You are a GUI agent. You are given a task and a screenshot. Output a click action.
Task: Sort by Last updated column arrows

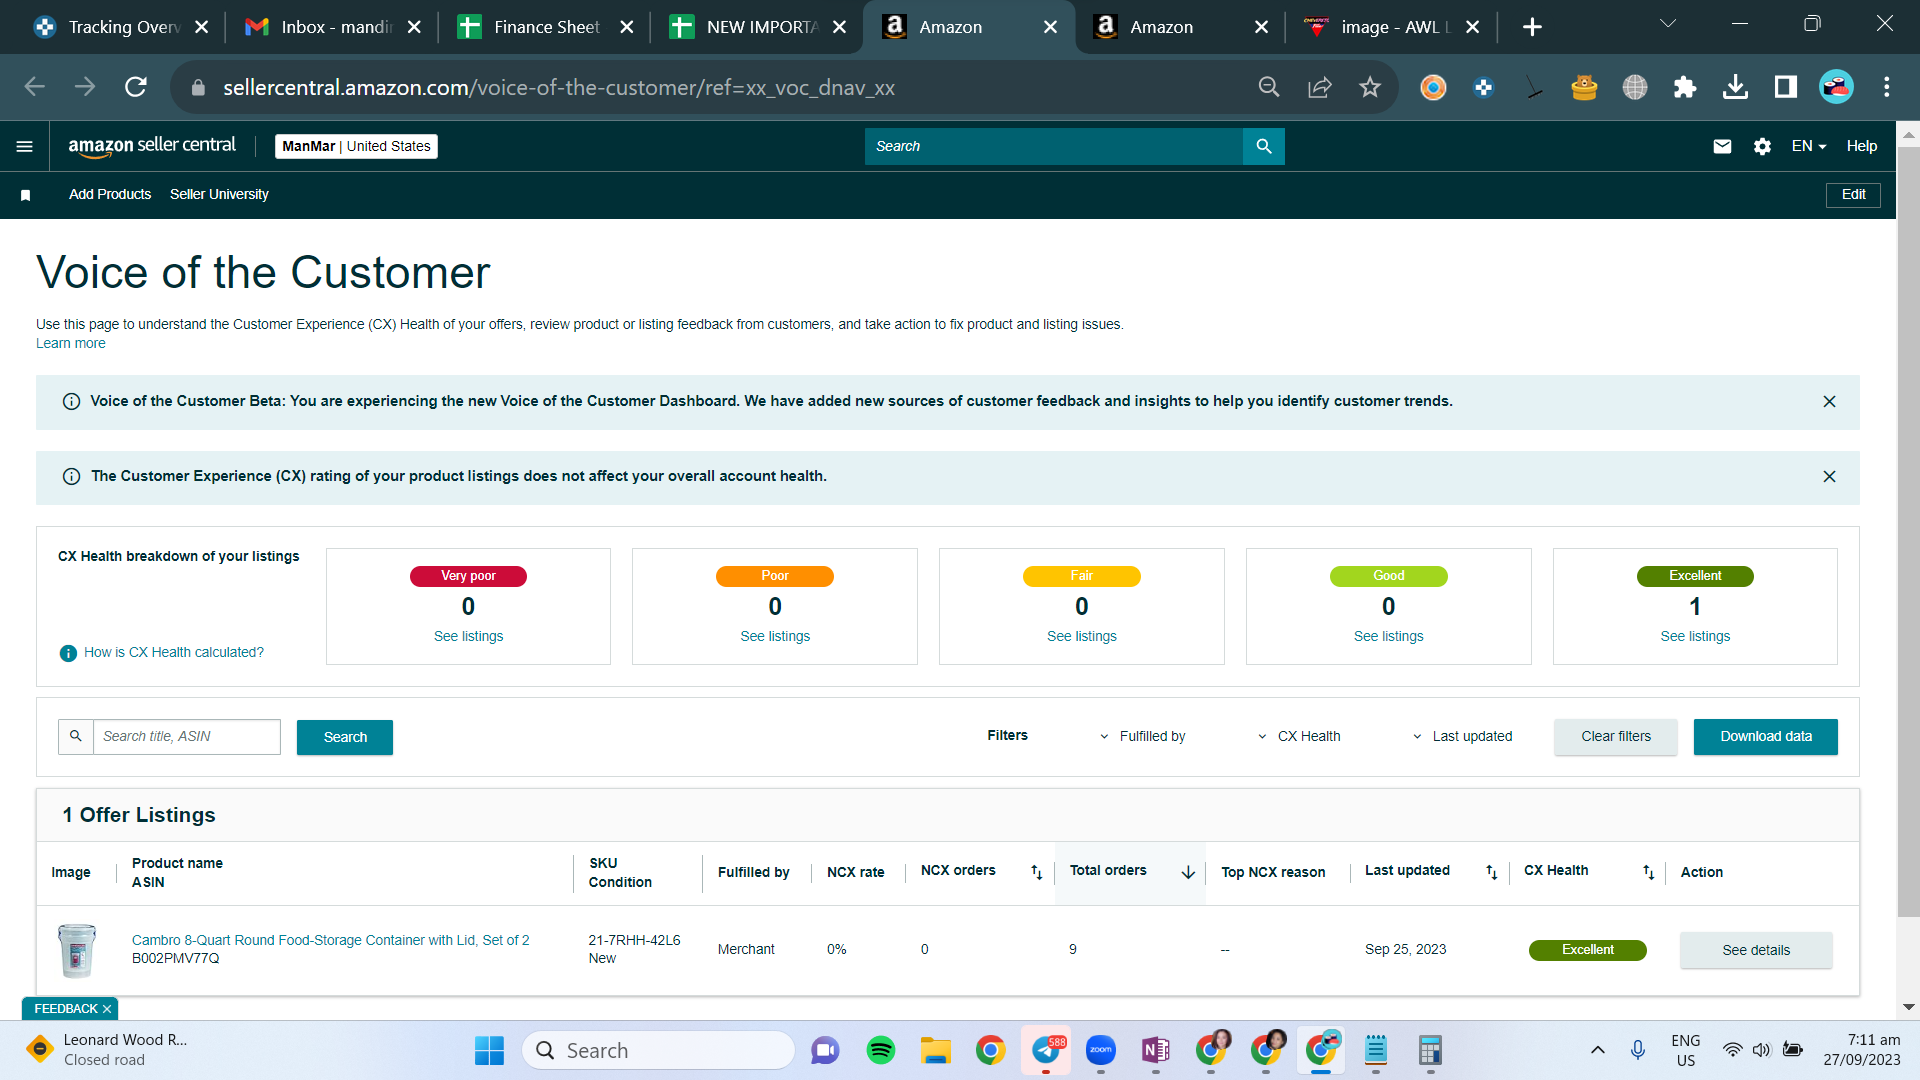coord(1492,872)
